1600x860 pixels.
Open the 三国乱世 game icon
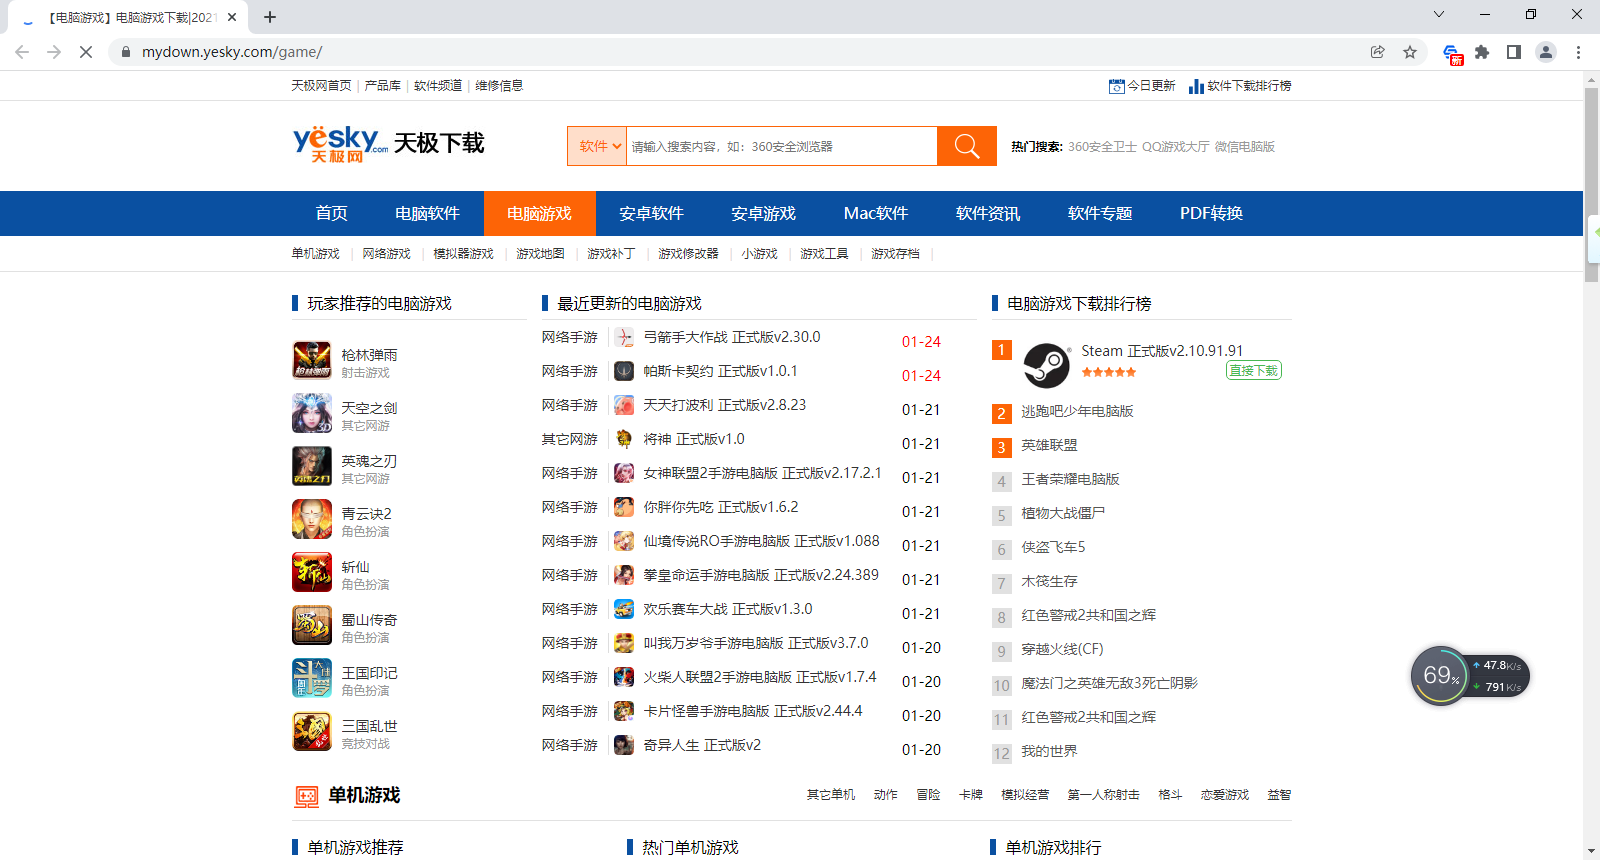[x=312, y=731]
